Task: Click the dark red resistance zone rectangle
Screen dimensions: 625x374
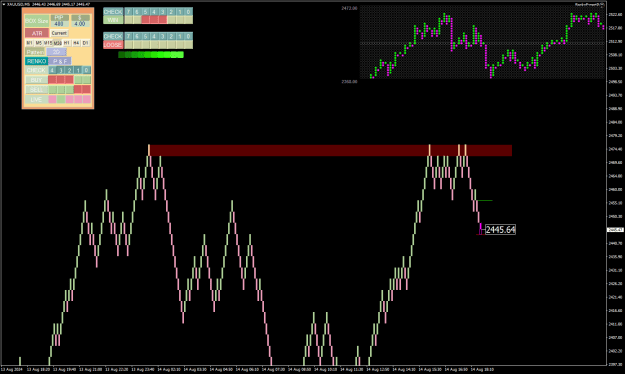Action: [x=330, y=150]
